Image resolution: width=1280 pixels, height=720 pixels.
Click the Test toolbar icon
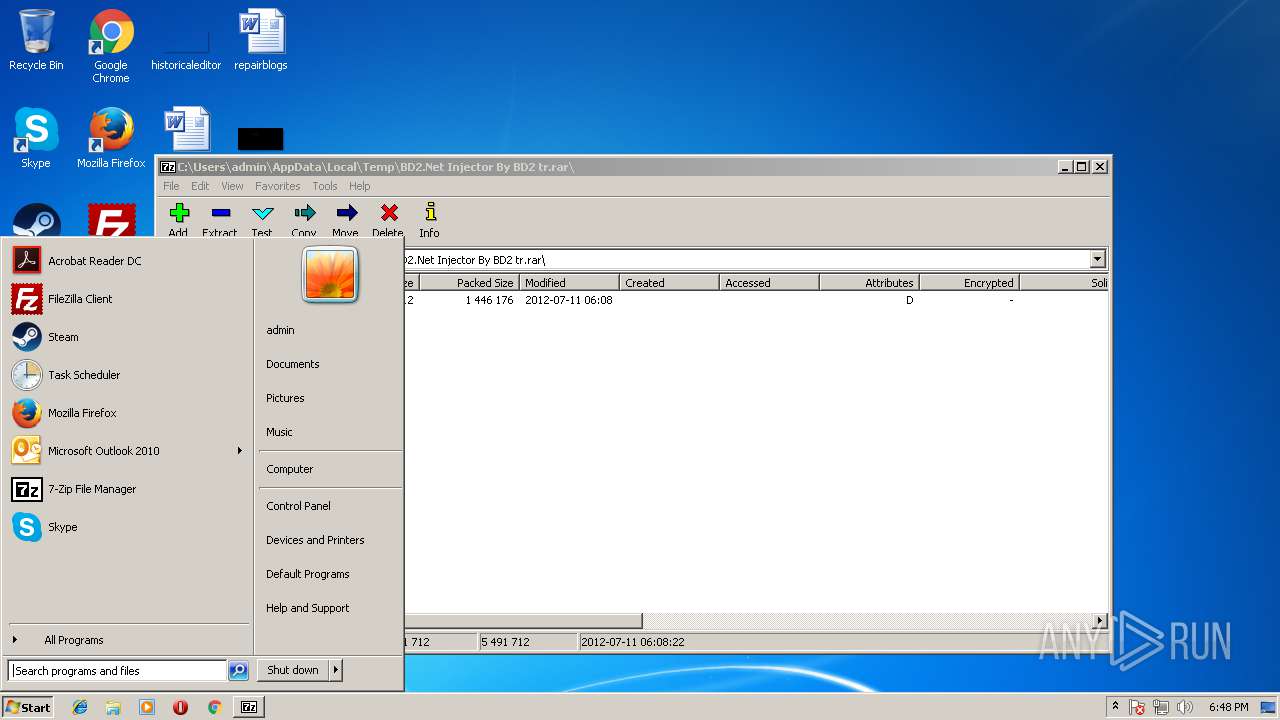262,213
